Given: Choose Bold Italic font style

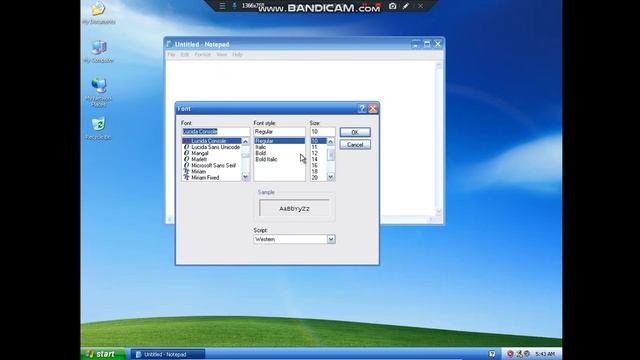Looking at the screenshot, I should [x=280, y=159].
